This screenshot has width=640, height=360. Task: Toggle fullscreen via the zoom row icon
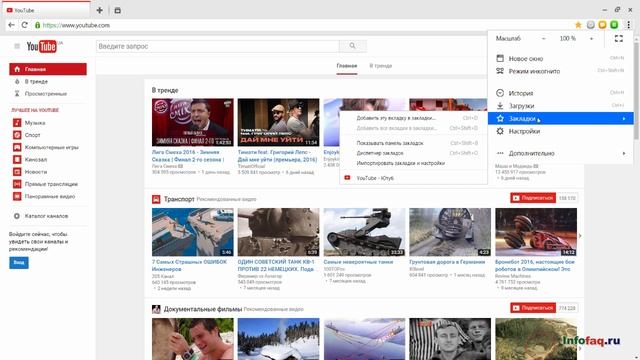(x=619, y=38)
